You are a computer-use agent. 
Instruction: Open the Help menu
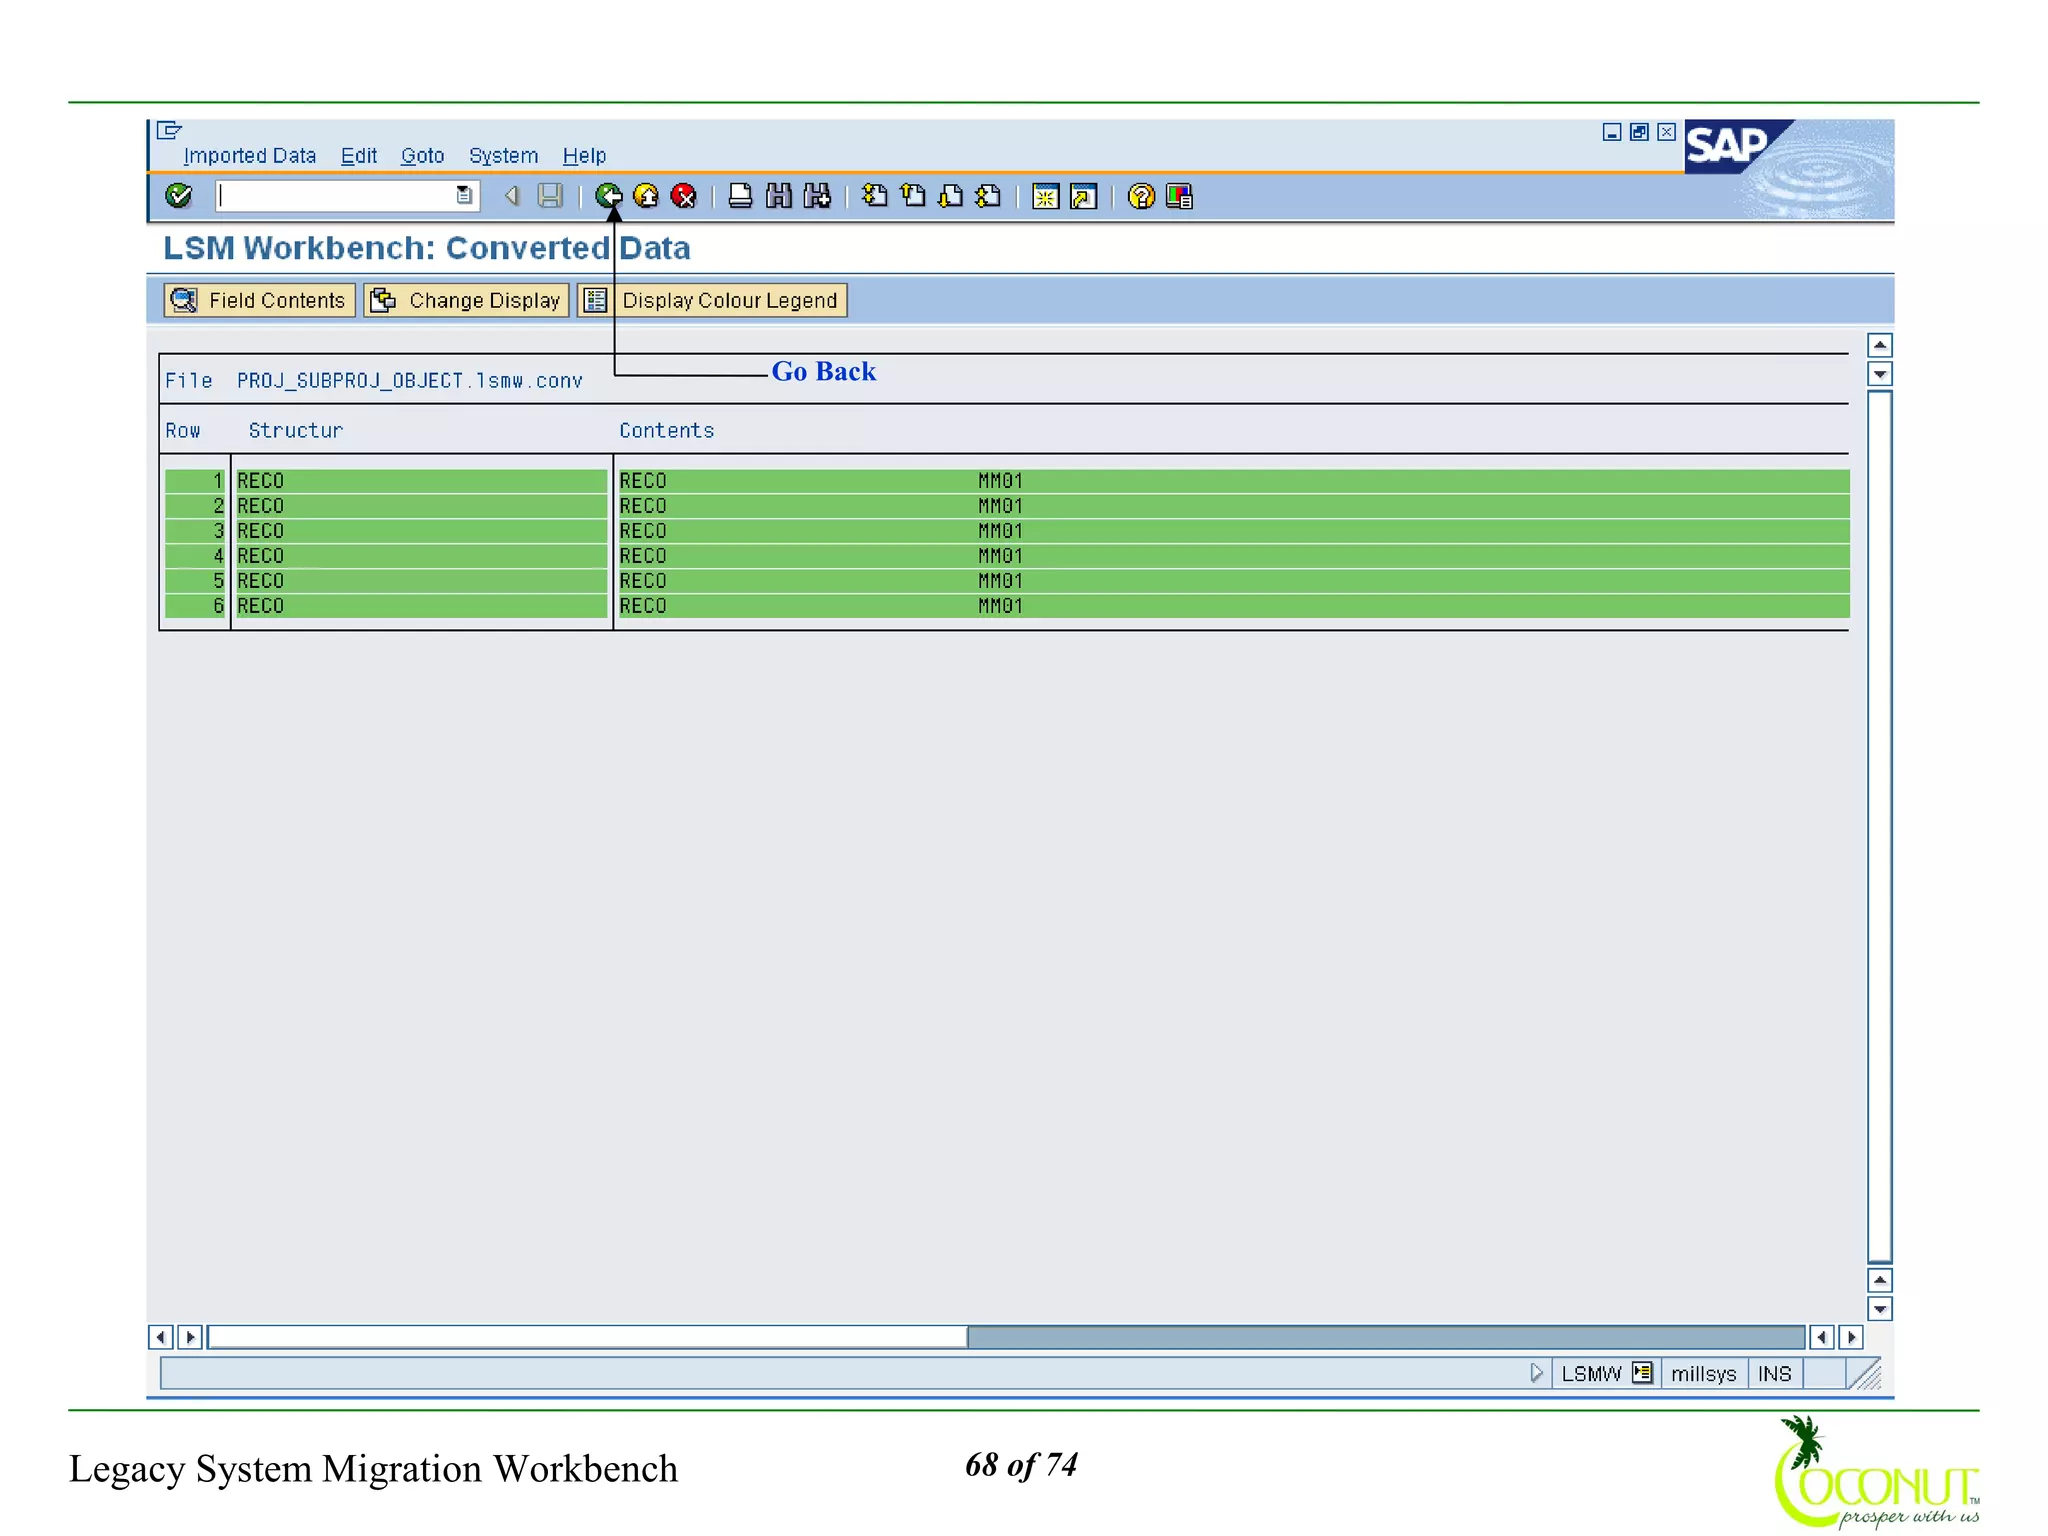click(584, 156)
